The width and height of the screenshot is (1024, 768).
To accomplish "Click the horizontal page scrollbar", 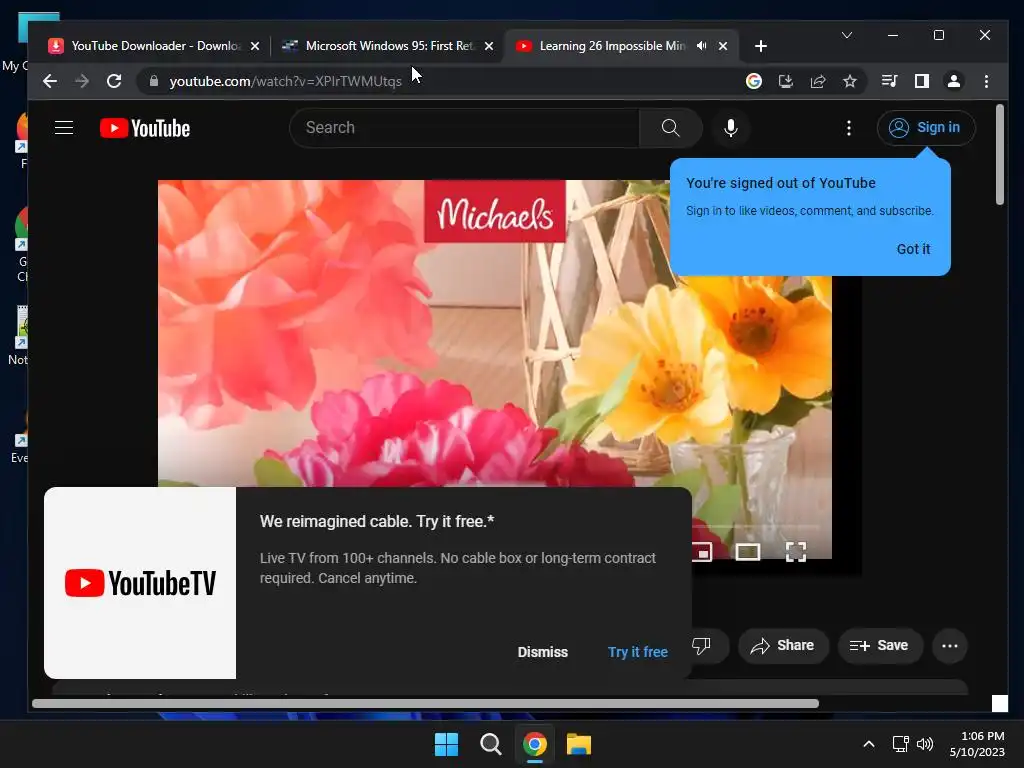I will click(x=425, y=703).
